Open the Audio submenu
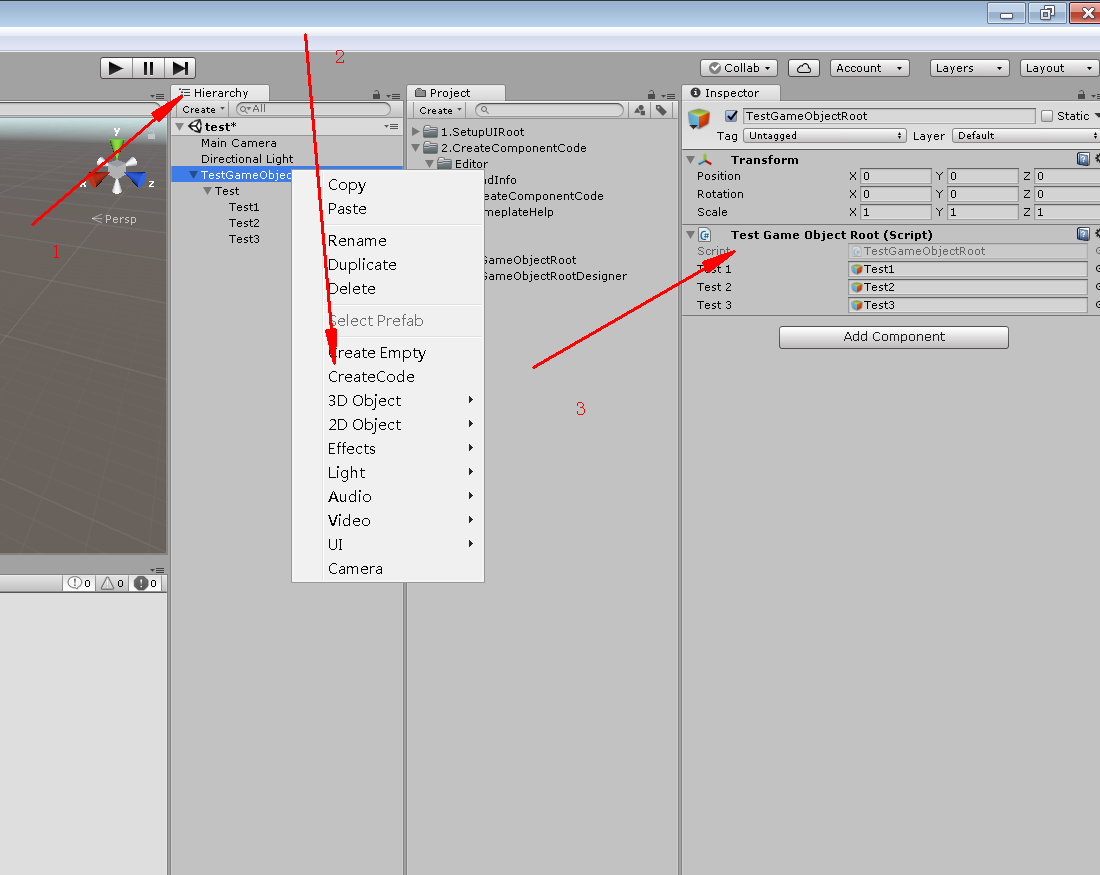Screen dimensions: 1100x875 (388, 497)
